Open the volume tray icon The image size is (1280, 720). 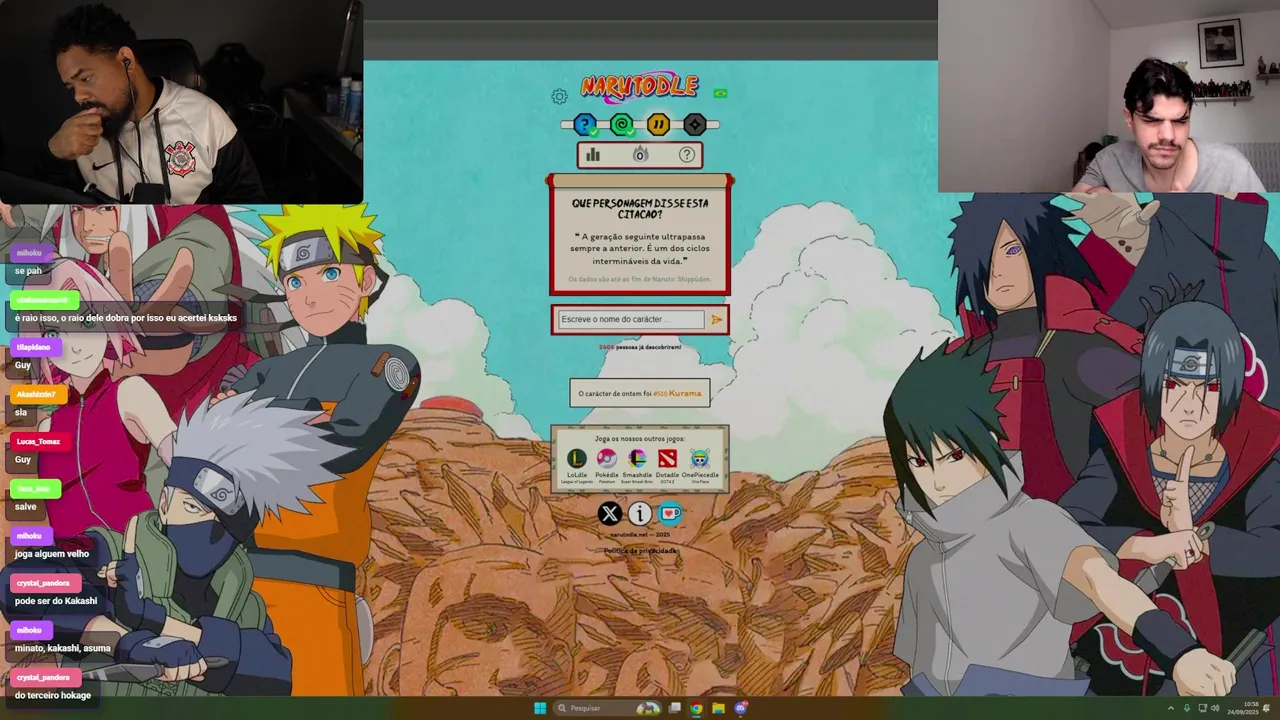click(x=1215, y=708)
